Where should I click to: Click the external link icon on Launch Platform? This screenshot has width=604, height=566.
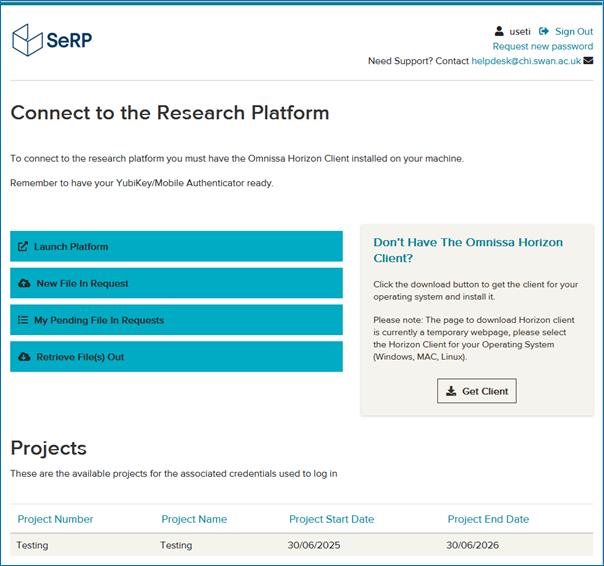23,247
